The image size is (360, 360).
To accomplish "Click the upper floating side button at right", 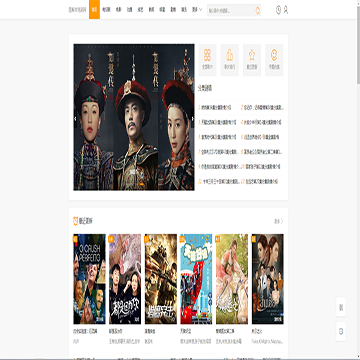I will tap(341, 307).
